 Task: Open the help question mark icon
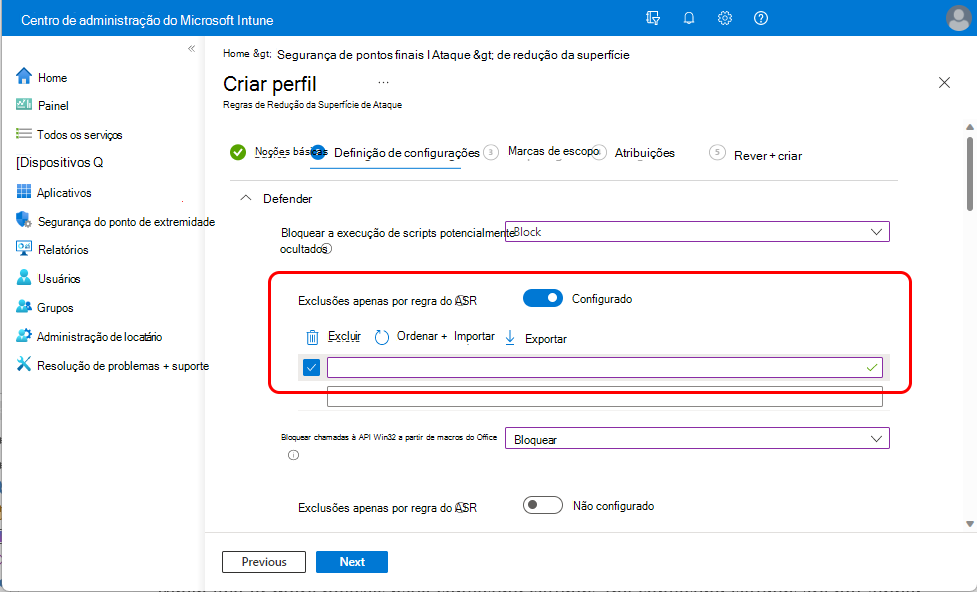pos(761,18)
